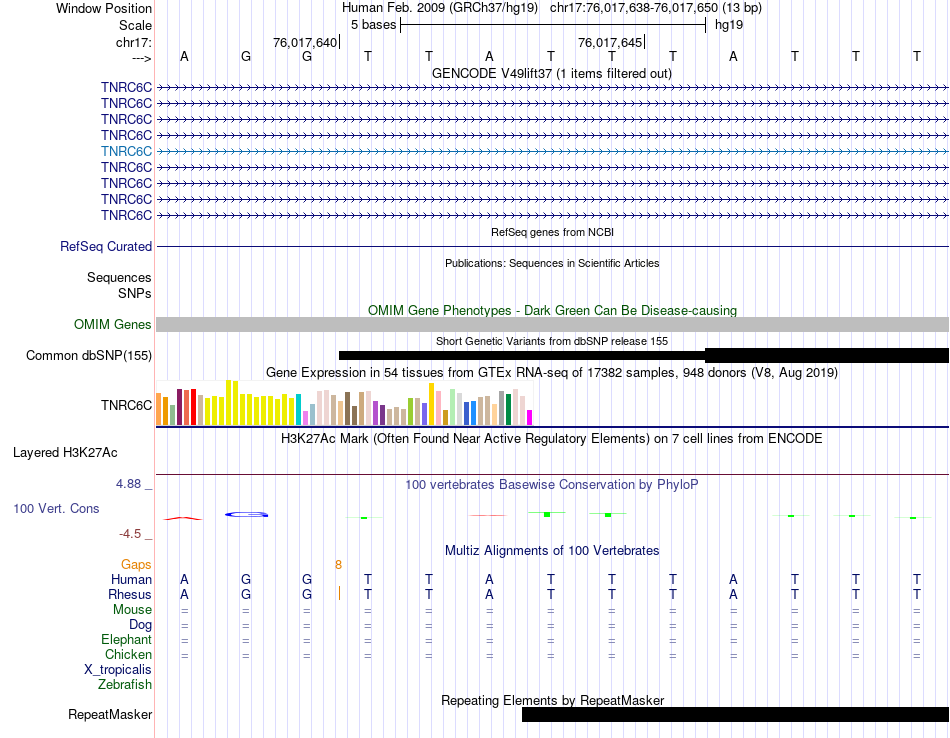Viewport: 950px width, 738px height.
Task: Click the 76,017,645 position marker
Action: point(610,42)
